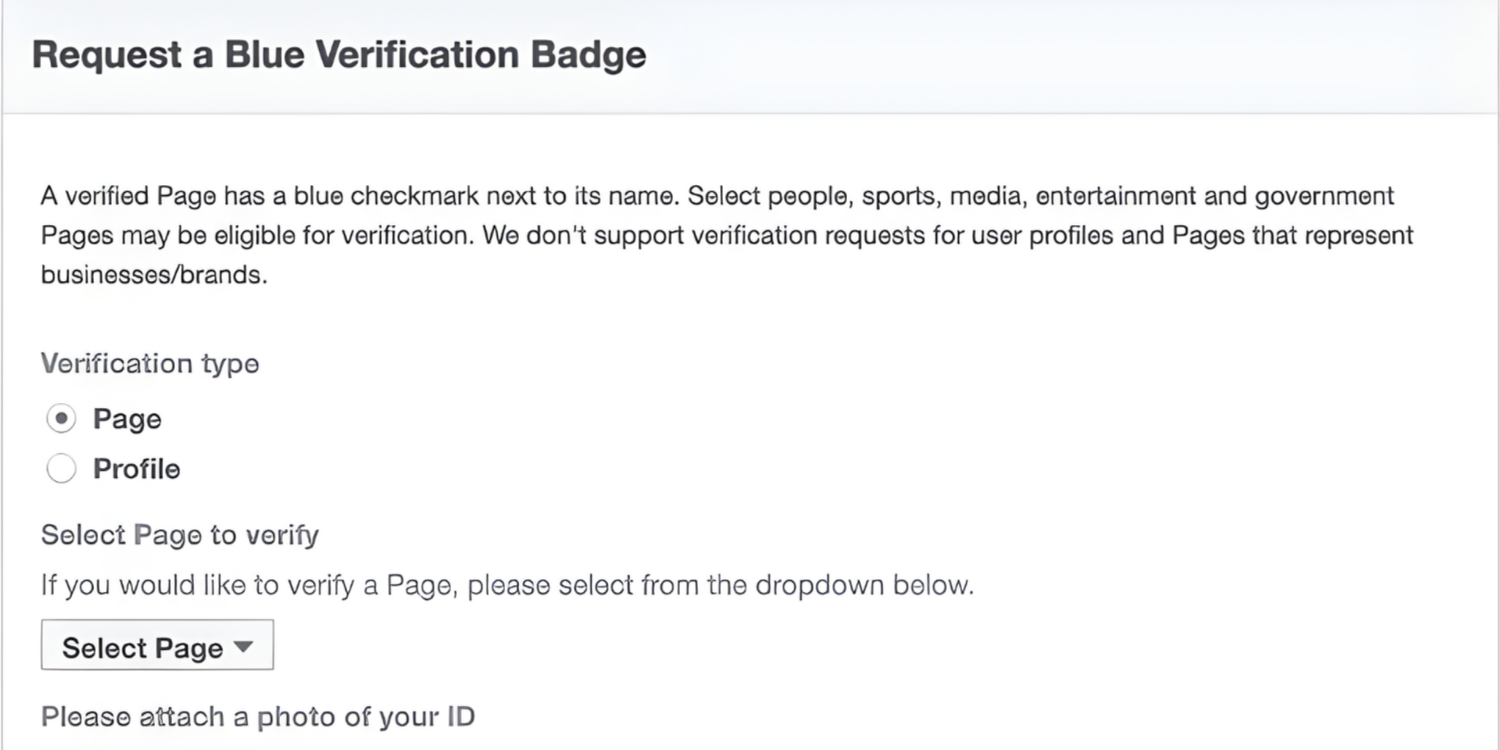Click the 'Select Page to verify' label
1500x750 pixels.
(x=180, y=535)
